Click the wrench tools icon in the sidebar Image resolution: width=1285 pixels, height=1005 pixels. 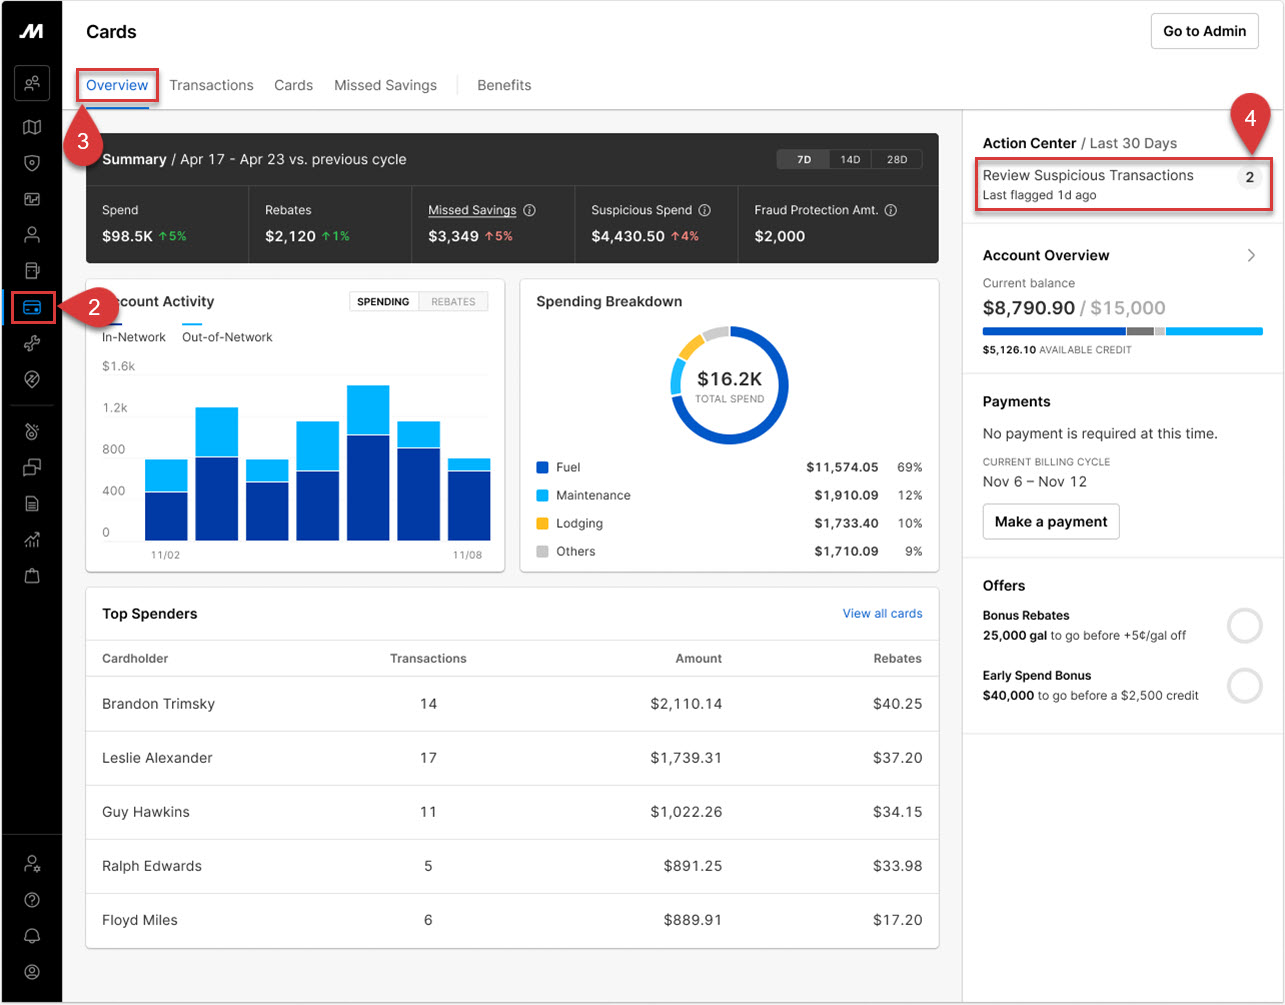pyautogui.click(x=33, y=343)
